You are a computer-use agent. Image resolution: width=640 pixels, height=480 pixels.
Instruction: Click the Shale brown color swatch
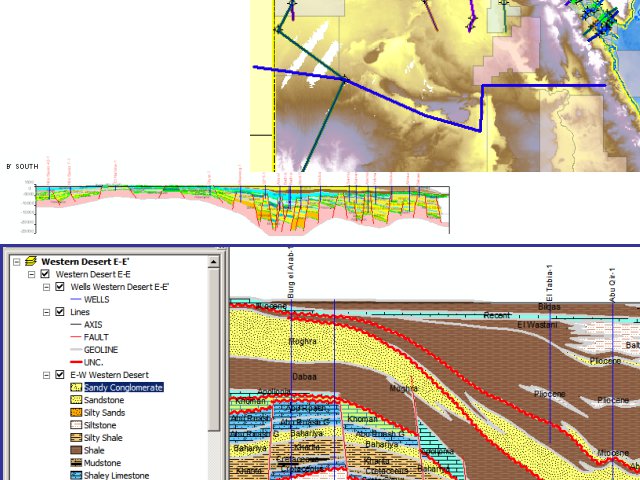pyautogui.click(x=76, y=450)
